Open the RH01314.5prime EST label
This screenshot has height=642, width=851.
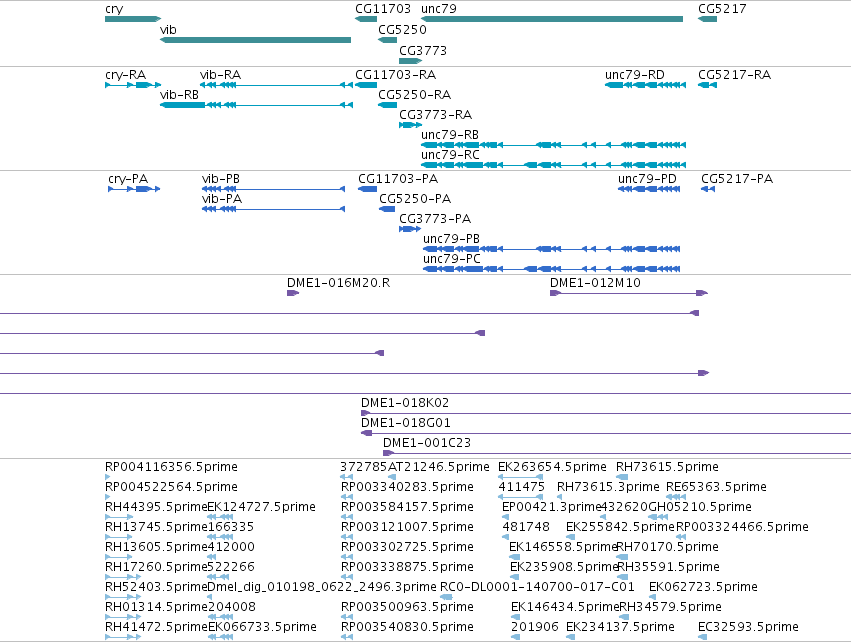(156, 607)
